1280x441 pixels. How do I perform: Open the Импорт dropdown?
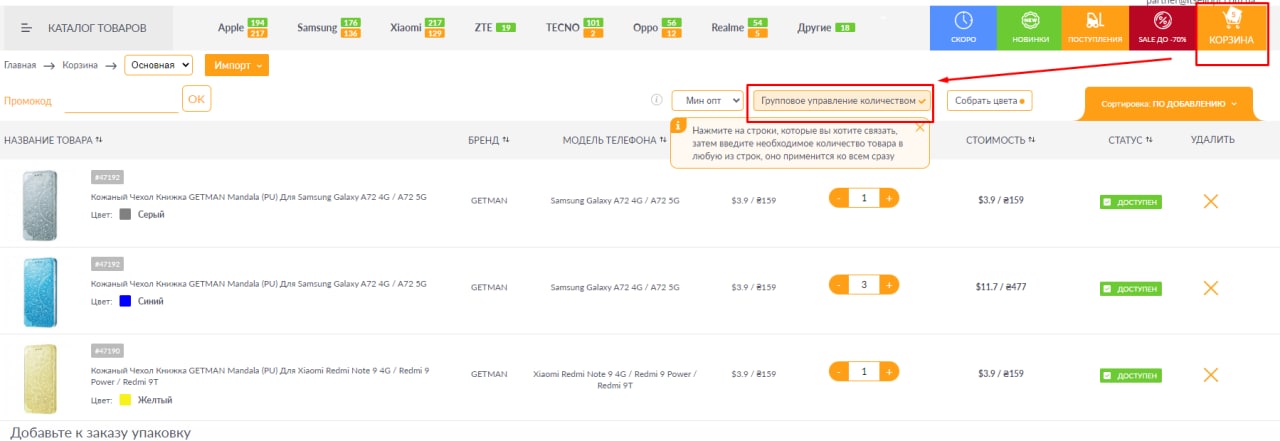(x=236, y=65)
